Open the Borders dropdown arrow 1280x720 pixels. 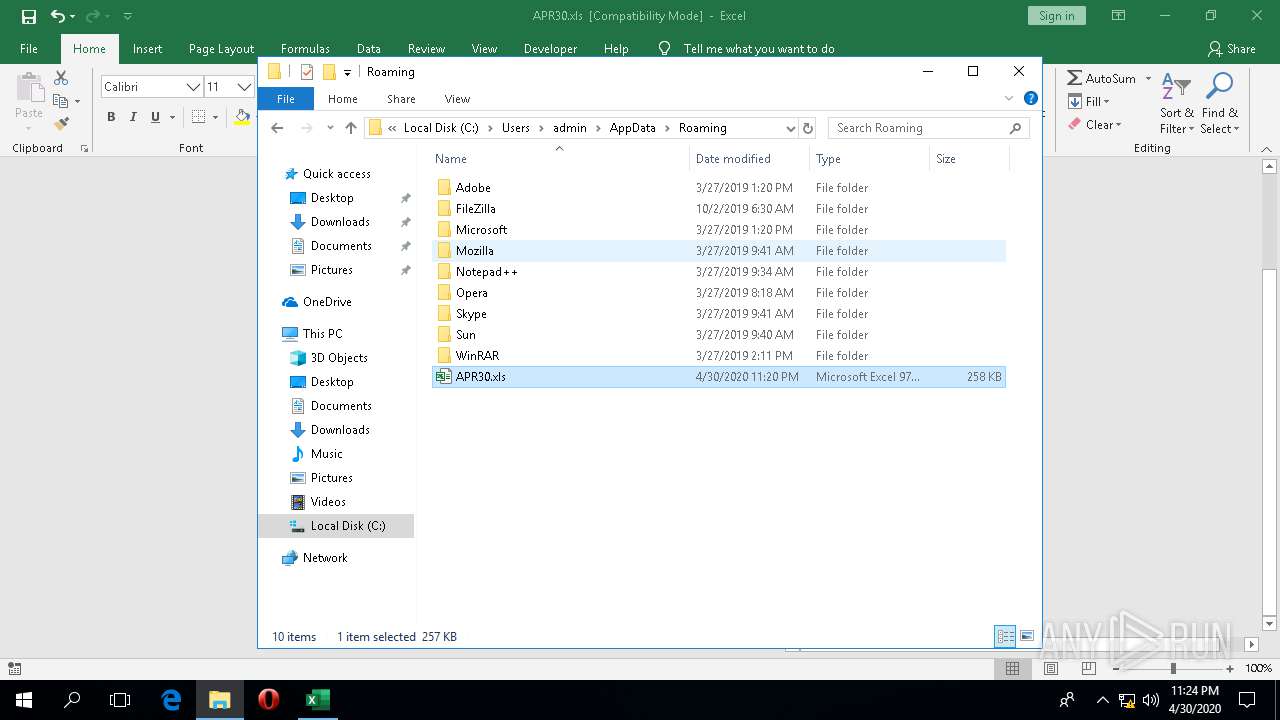pyautogui.click(x=215, y=117)
